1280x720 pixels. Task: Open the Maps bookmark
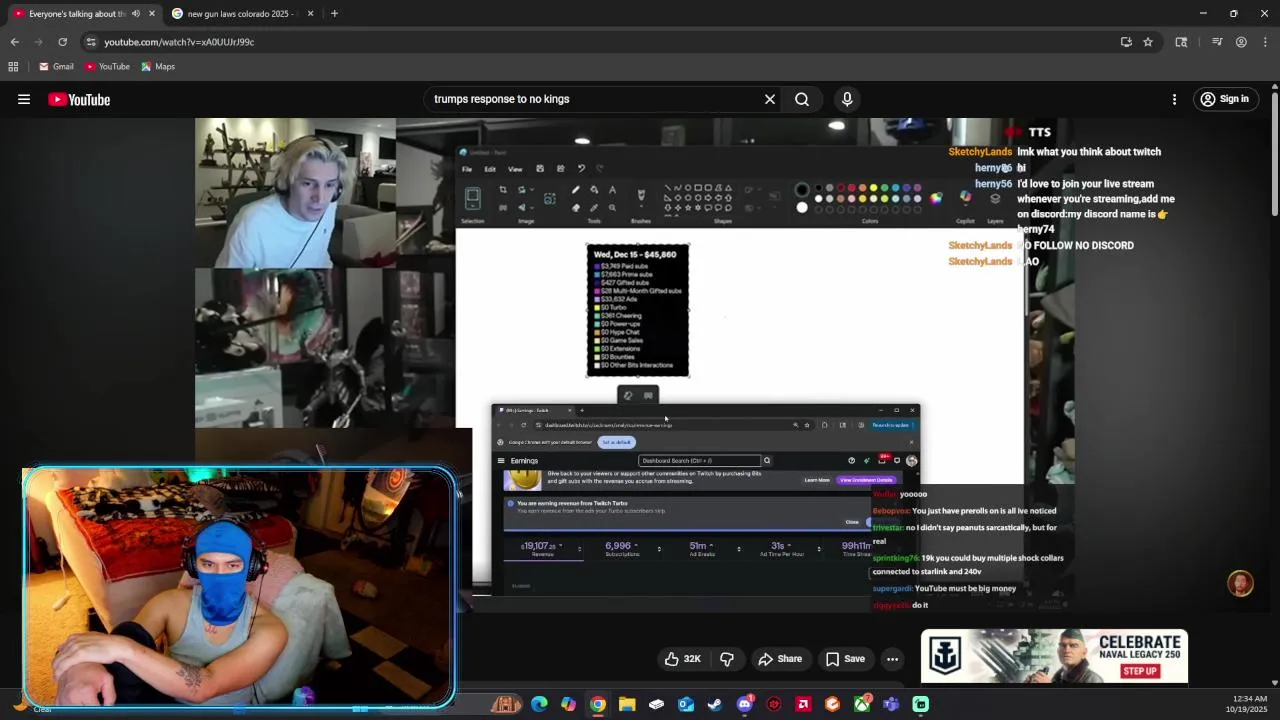pyautogui.click(x=158, y=67)
